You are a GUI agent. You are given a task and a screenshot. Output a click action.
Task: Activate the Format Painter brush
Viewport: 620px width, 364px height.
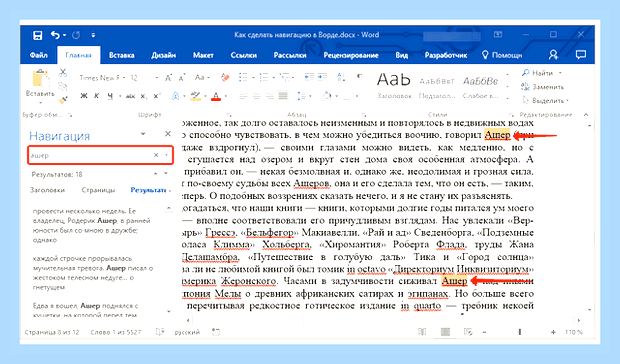pyautogui.click(x=62, y=100)
